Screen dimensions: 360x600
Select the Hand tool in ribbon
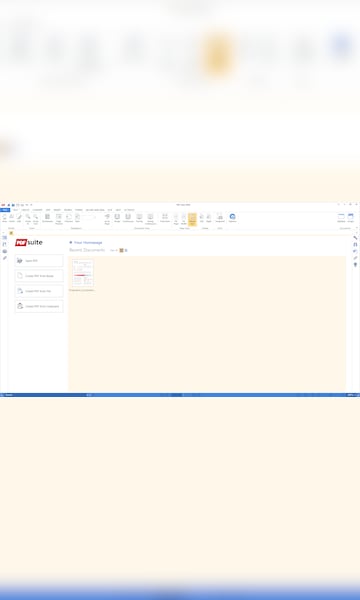(x=5, y=218)
